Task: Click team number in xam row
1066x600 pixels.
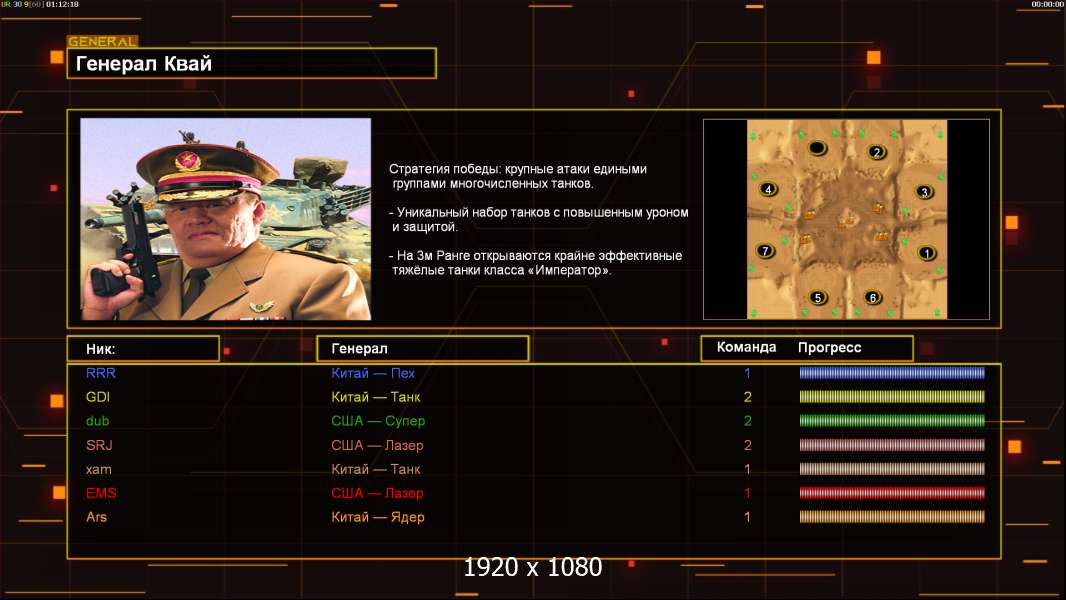Action: pyautogui.click(x=747, y=470)
